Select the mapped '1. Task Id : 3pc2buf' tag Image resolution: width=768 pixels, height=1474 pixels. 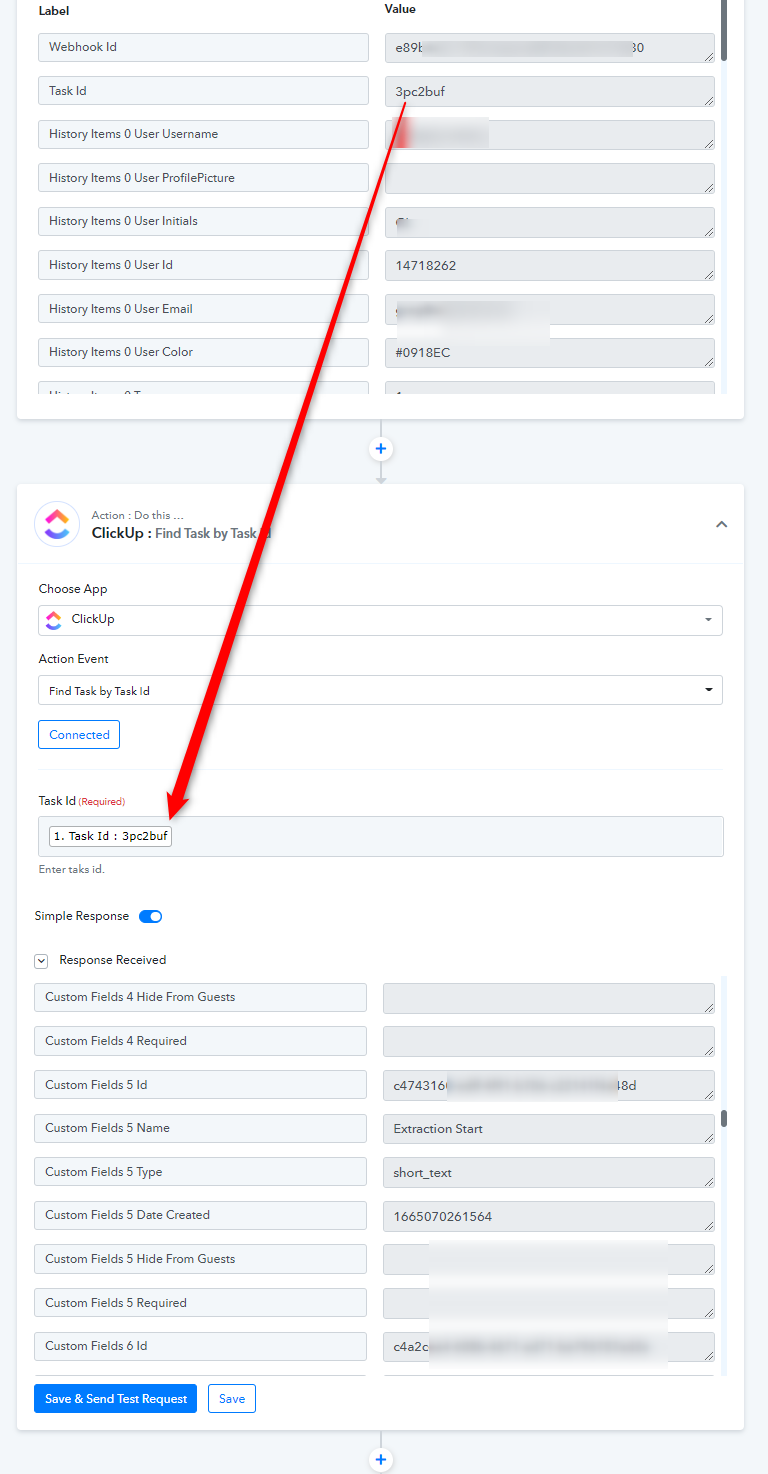click(110, 836)
